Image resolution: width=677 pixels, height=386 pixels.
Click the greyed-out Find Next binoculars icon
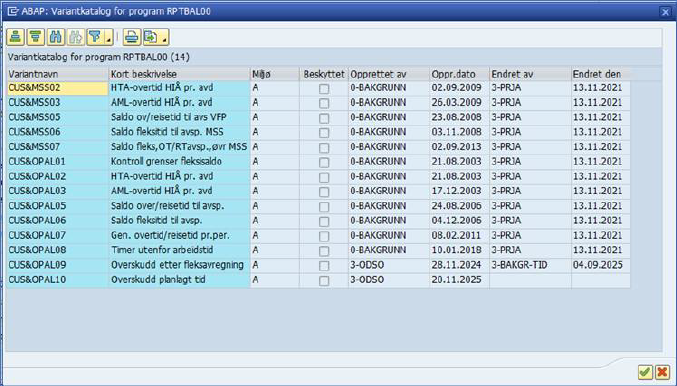pyautogui.click(x=76, y=37)
